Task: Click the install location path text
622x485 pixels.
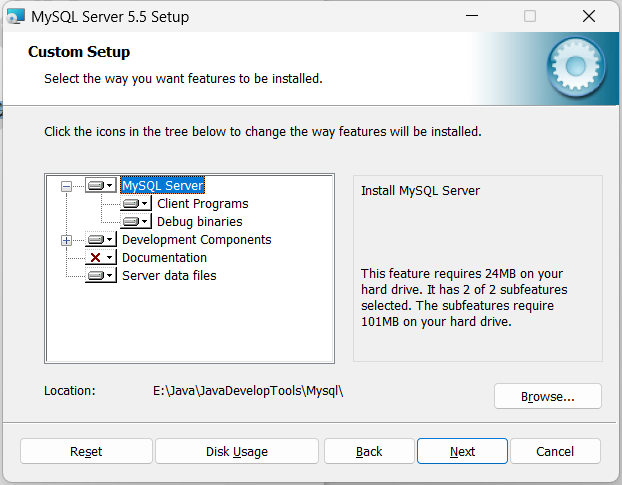Action: (x=248, y=391)
